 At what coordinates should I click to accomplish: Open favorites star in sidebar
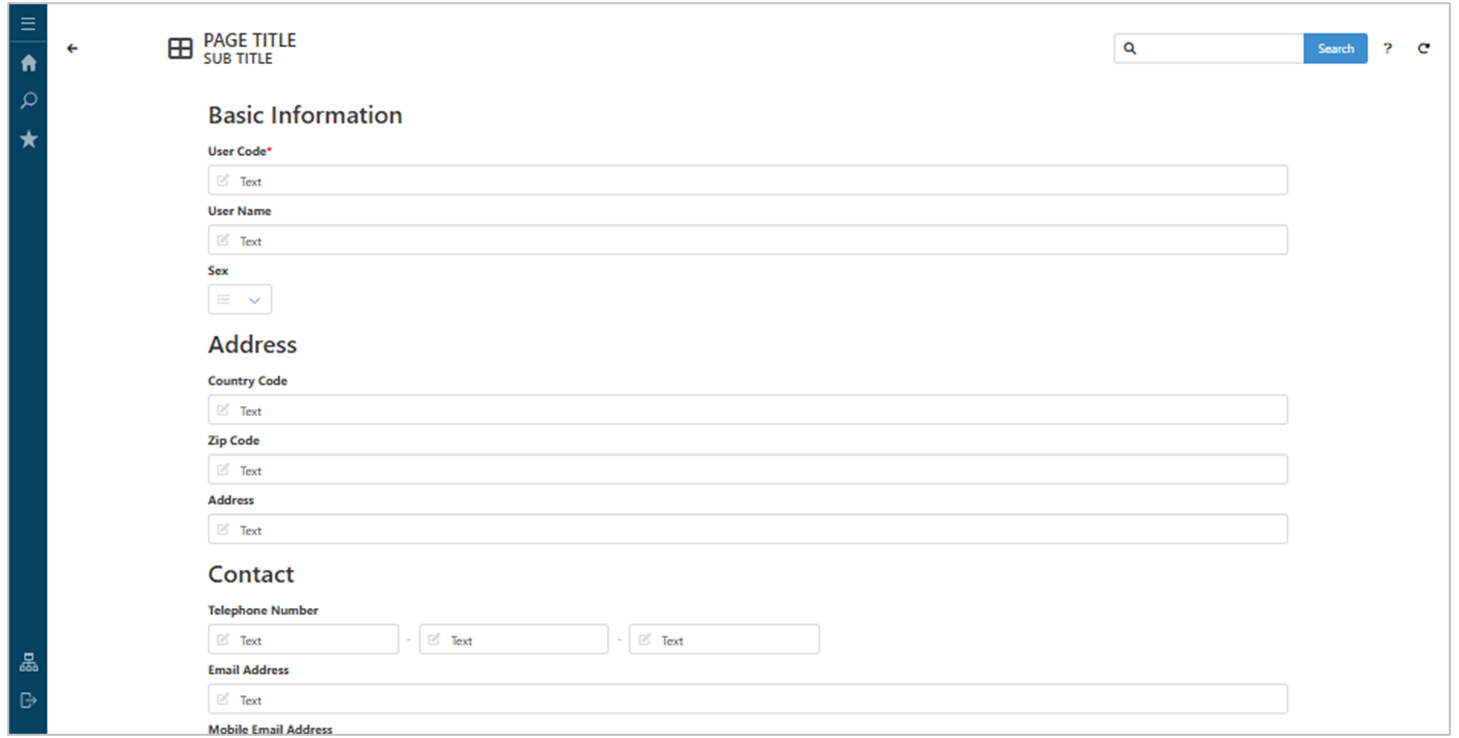pyautogui.click(x=28, y=139)
